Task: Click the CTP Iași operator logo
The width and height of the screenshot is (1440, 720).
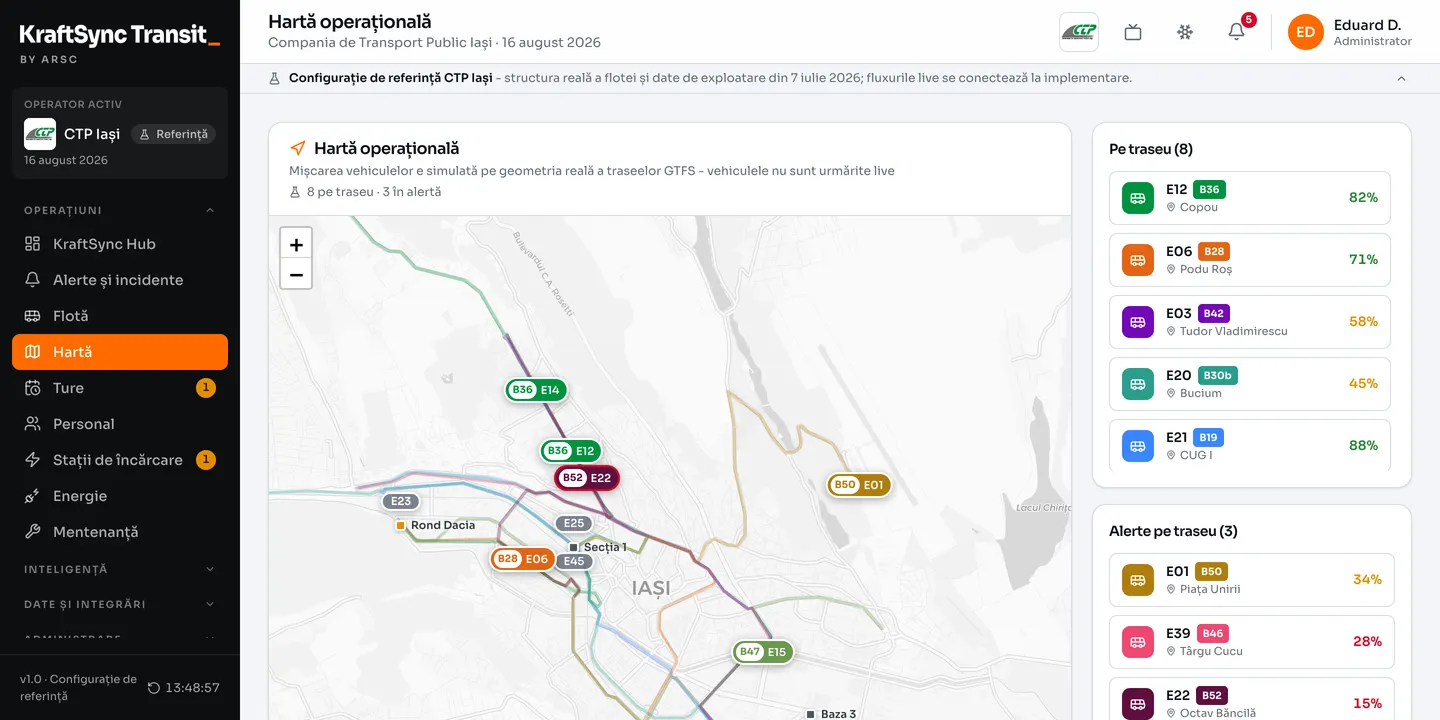Action: [x=40, y=134]
